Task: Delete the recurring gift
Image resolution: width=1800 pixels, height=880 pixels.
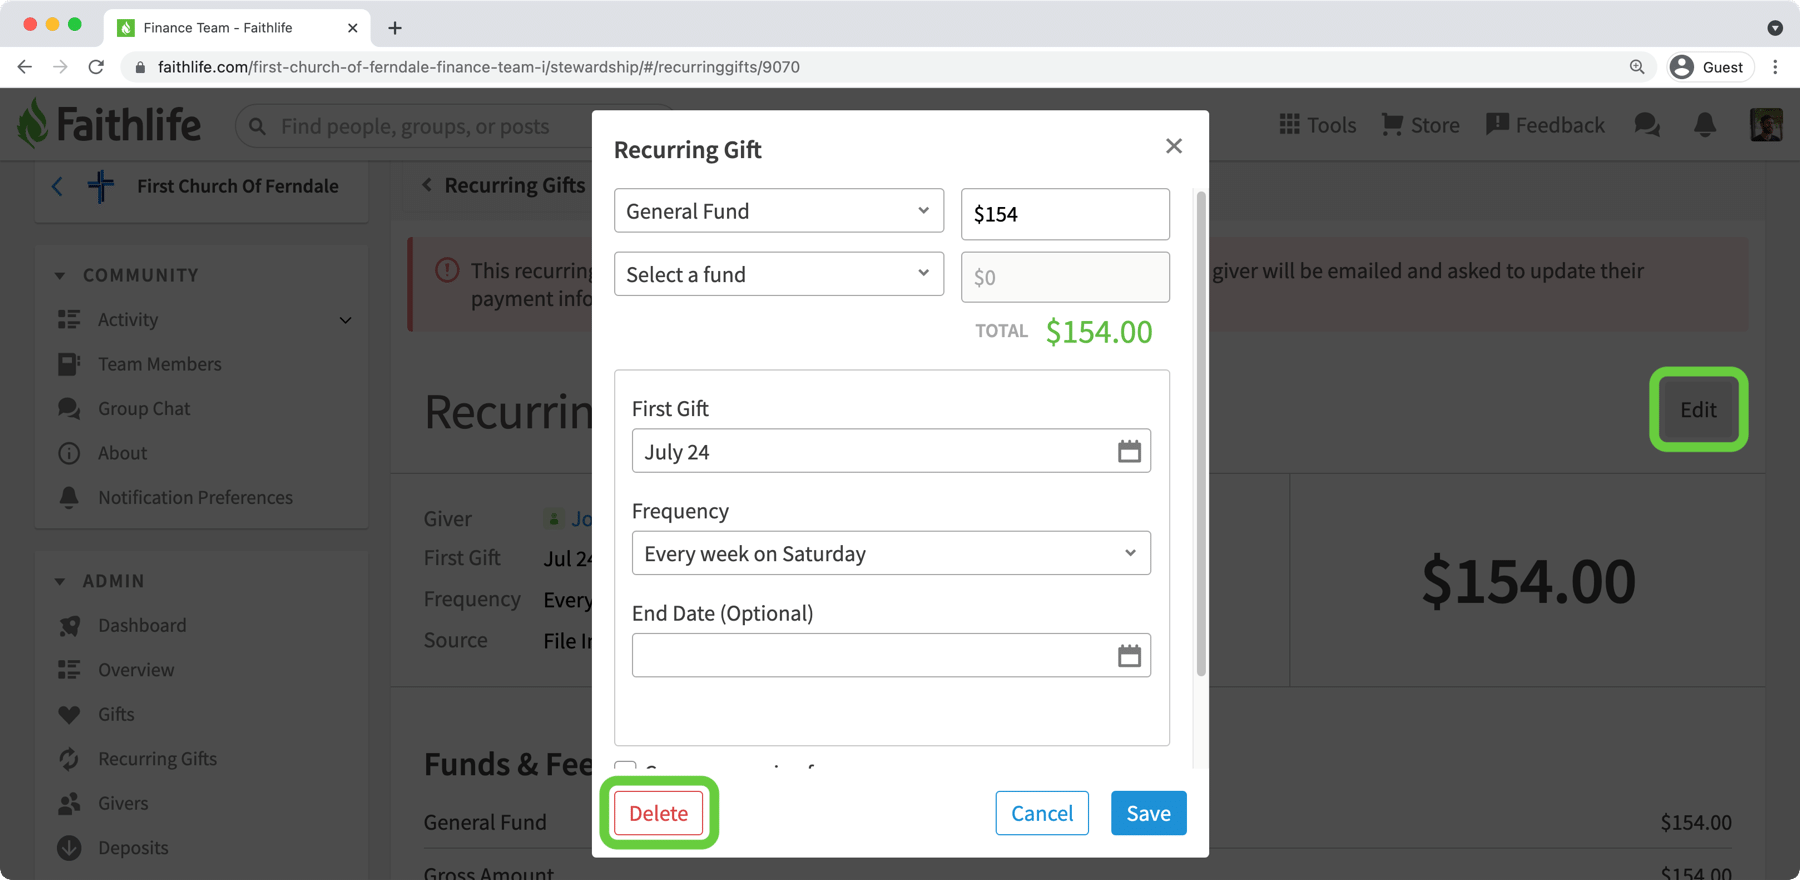Action: click(659, 813)
